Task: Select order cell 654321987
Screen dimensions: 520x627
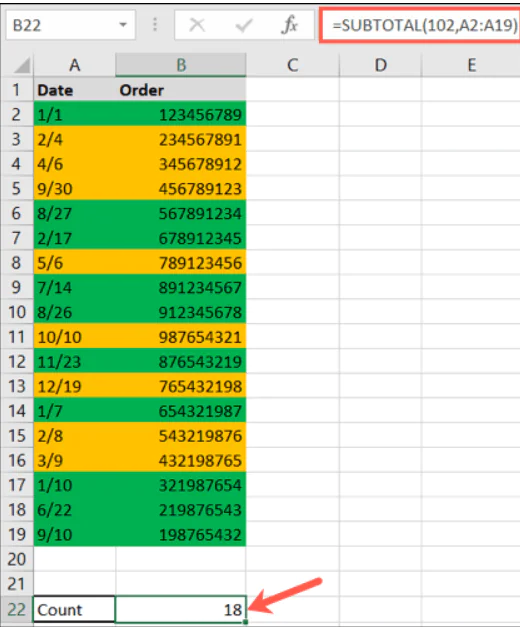Action: 181,411
